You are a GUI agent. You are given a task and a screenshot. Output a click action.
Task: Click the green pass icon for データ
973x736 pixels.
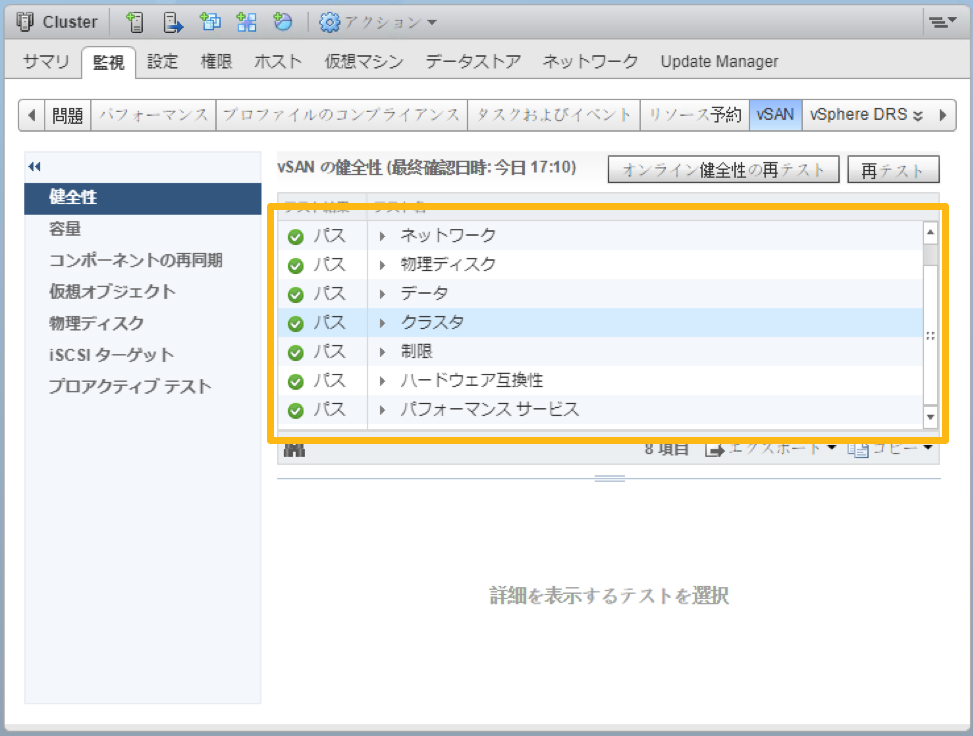[x=296, y=295]
